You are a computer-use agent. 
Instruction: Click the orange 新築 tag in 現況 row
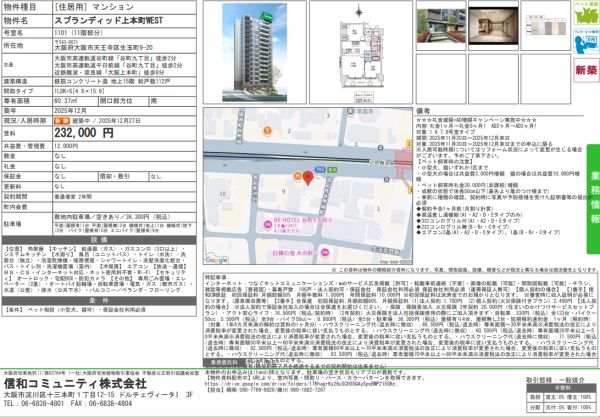pyautogui.click(x=62, y=121)
